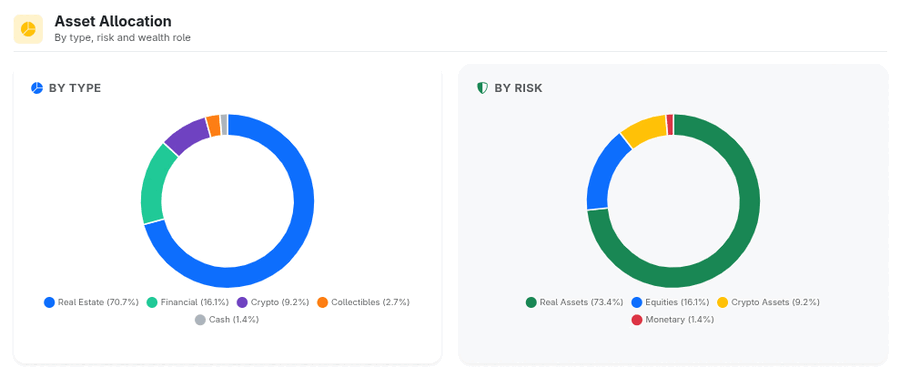Click the BY TYPE card title
Image resolution: width=900 pixels, height=368 pixels.
(75, 88)
